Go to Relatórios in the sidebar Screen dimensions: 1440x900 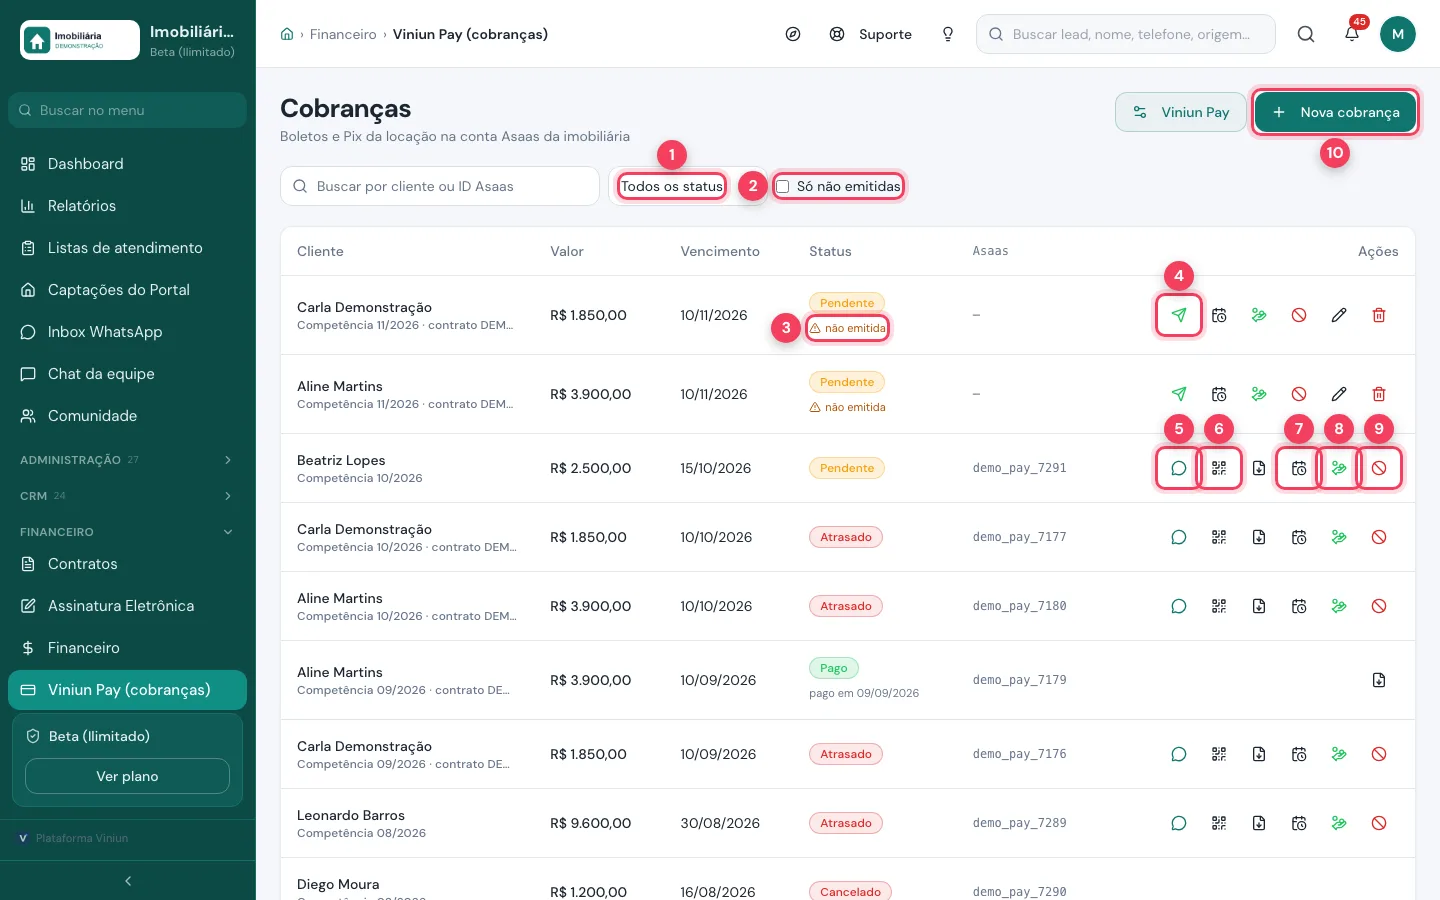click(128, 206)
